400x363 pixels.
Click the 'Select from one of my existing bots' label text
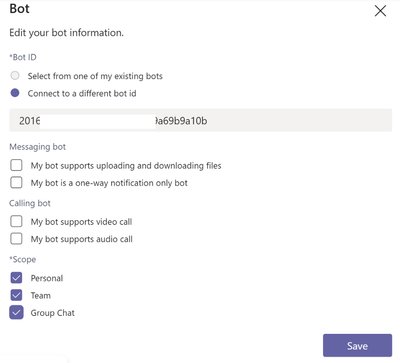point(95,76)
